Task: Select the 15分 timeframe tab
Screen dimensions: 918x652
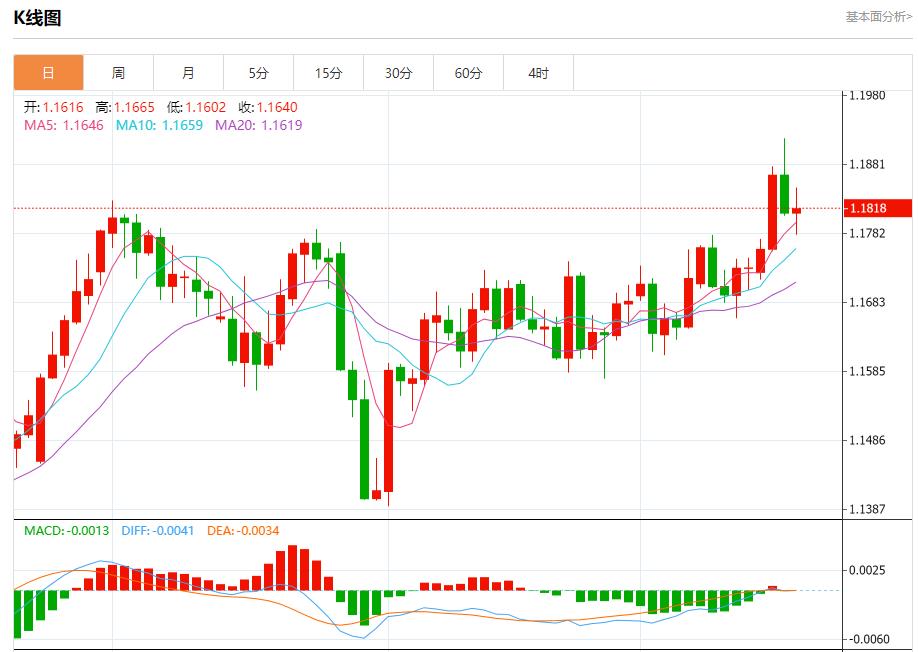Action: click(328, 72)
